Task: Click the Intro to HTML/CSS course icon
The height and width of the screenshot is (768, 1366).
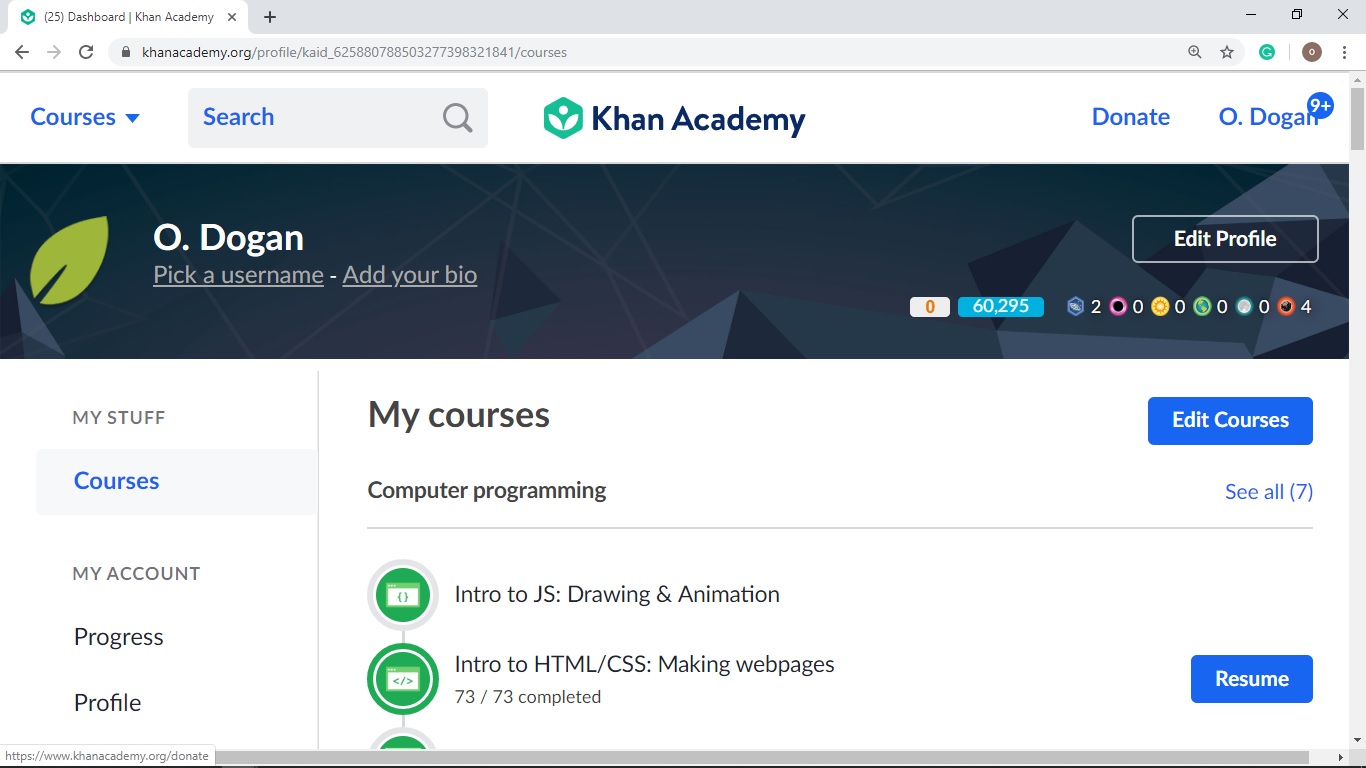Action: click(403, 680)
